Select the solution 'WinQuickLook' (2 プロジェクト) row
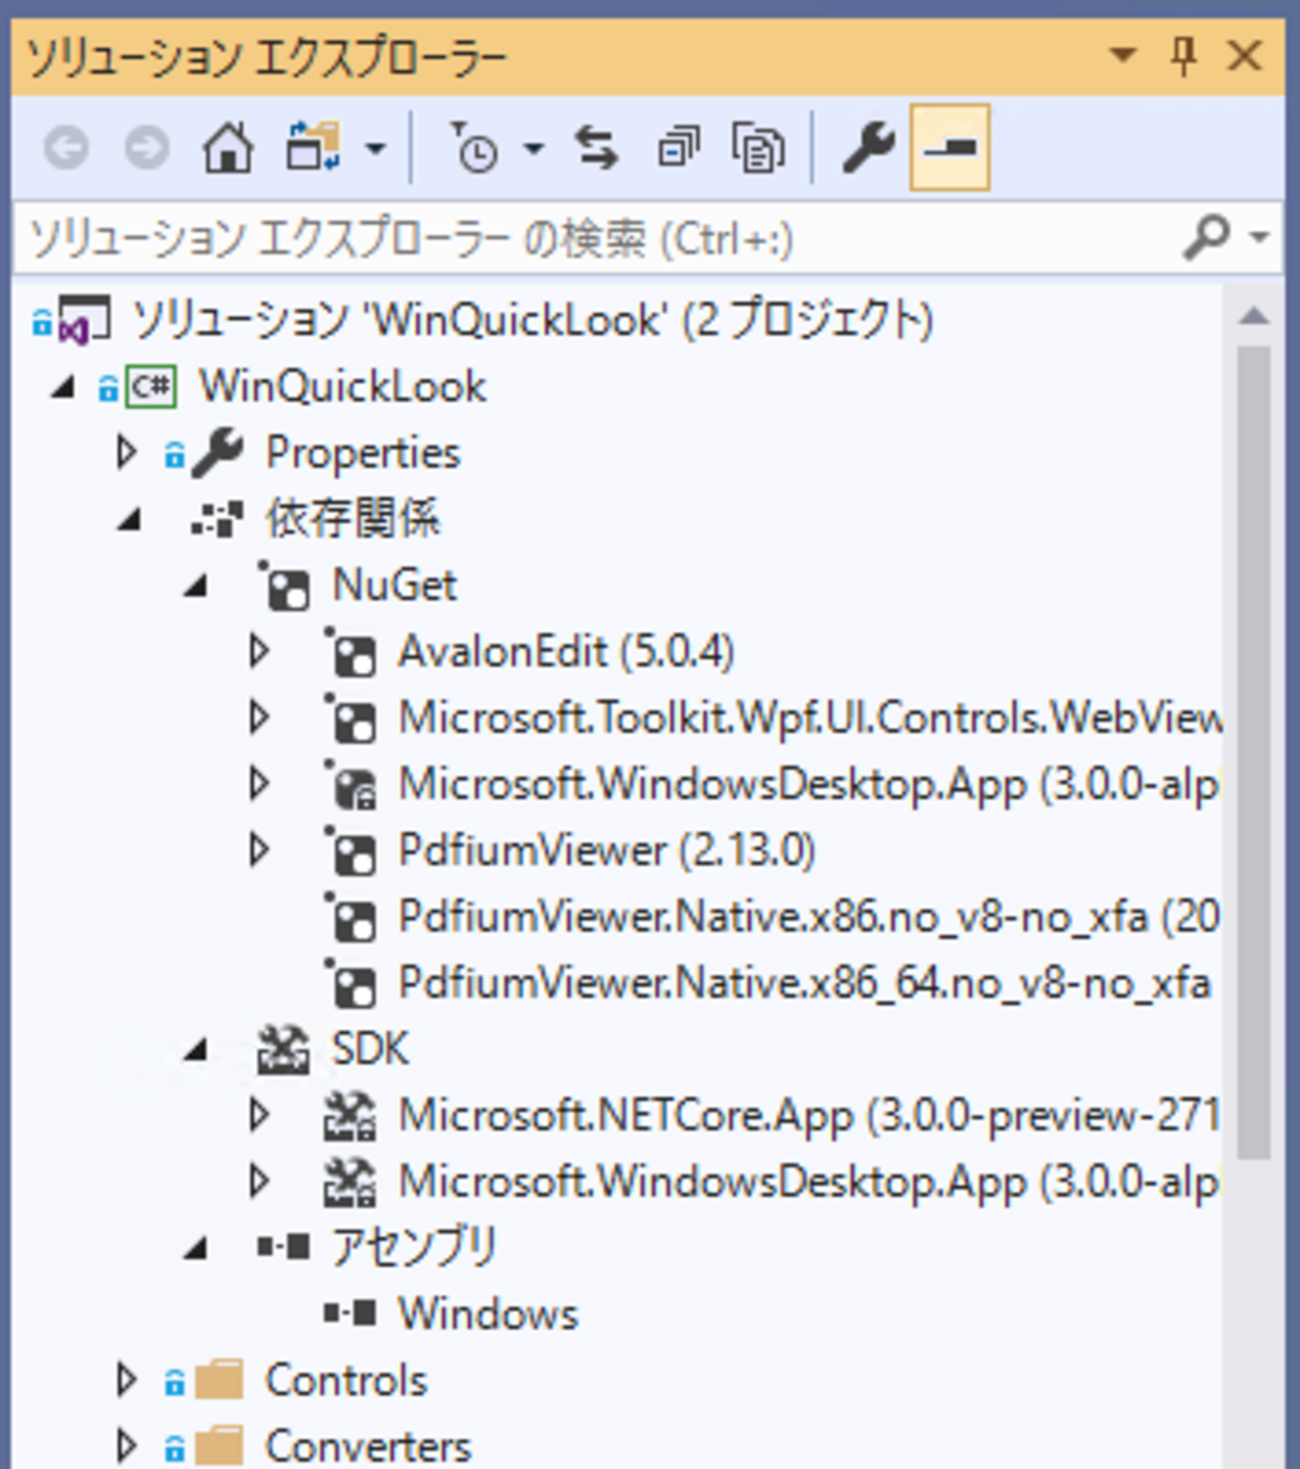Image resolution: width=1300 pixels, height=1469 pixels. (x=533, y=320)
